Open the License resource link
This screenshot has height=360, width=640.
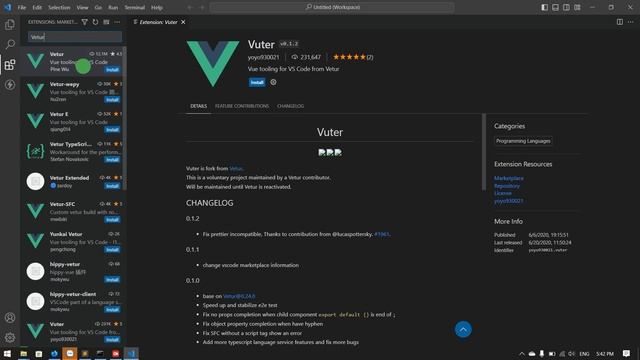point(502,193)
